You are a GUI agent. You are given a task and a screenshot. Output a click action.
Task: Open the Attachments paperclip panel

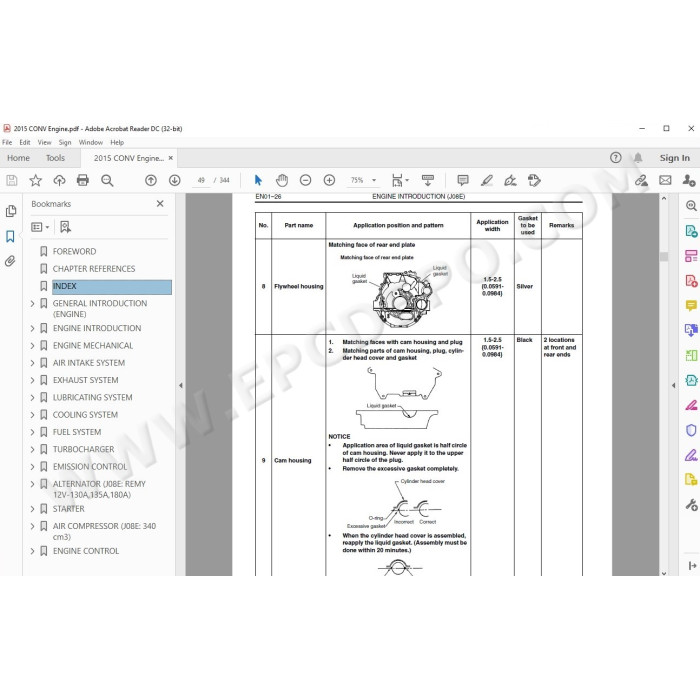point(10,261)
